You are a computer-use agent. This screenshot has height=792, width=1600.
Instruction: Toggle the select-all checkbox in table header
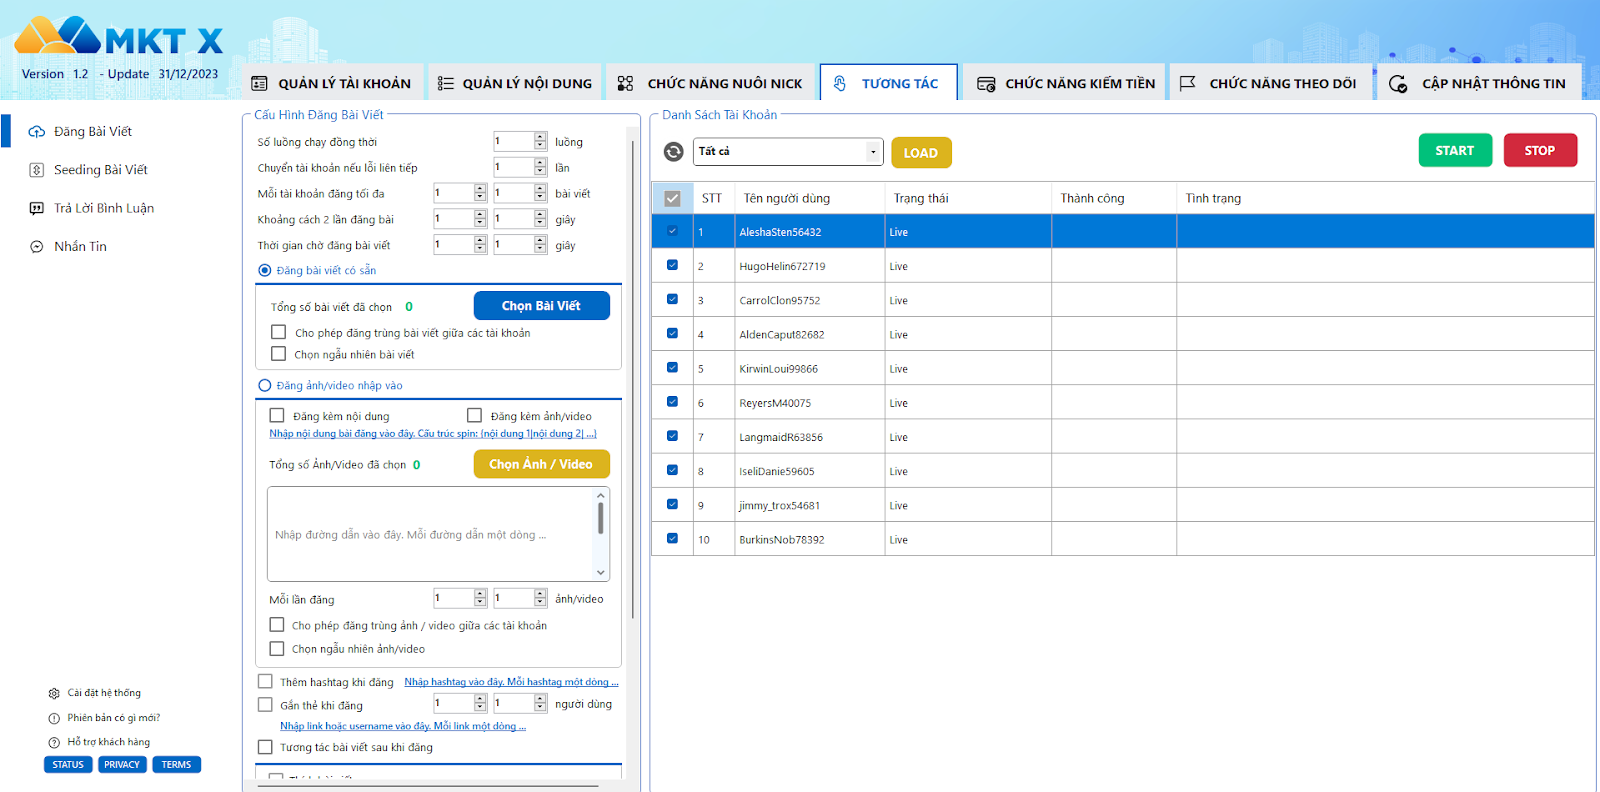pyautogui.click(x=672, y=199)
